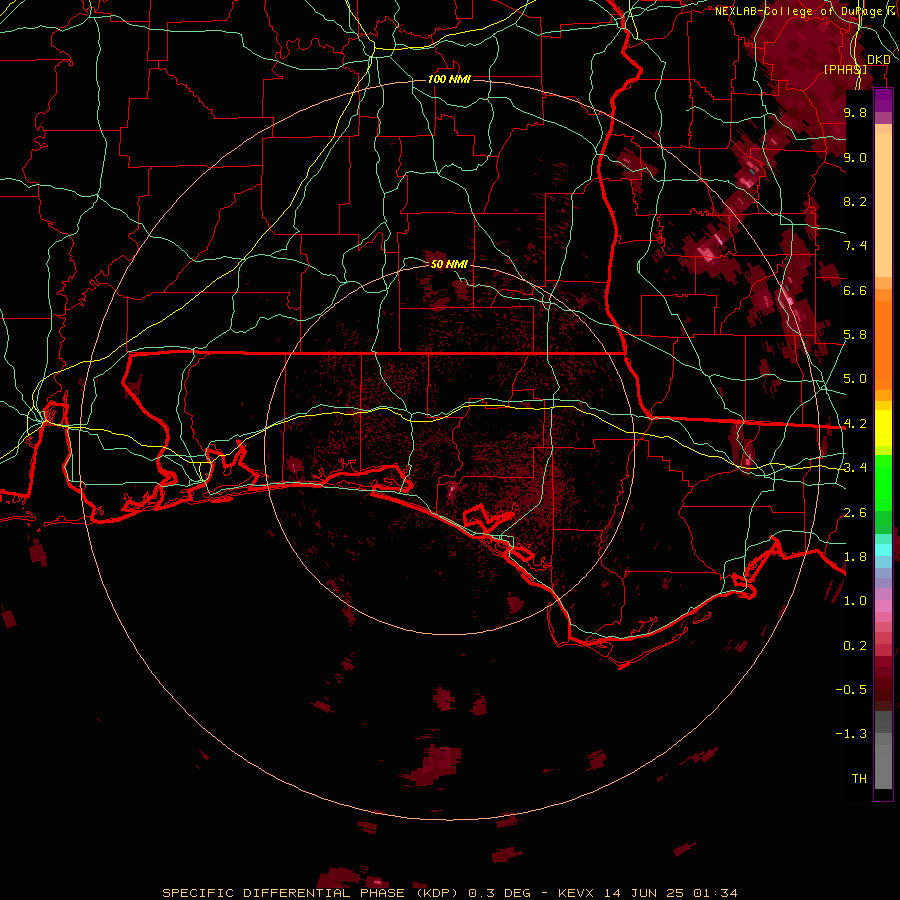Image resolution: width=900 pixels, height=900 pixels.
Task: Click the 5.0 scale value
Action: 855,379
